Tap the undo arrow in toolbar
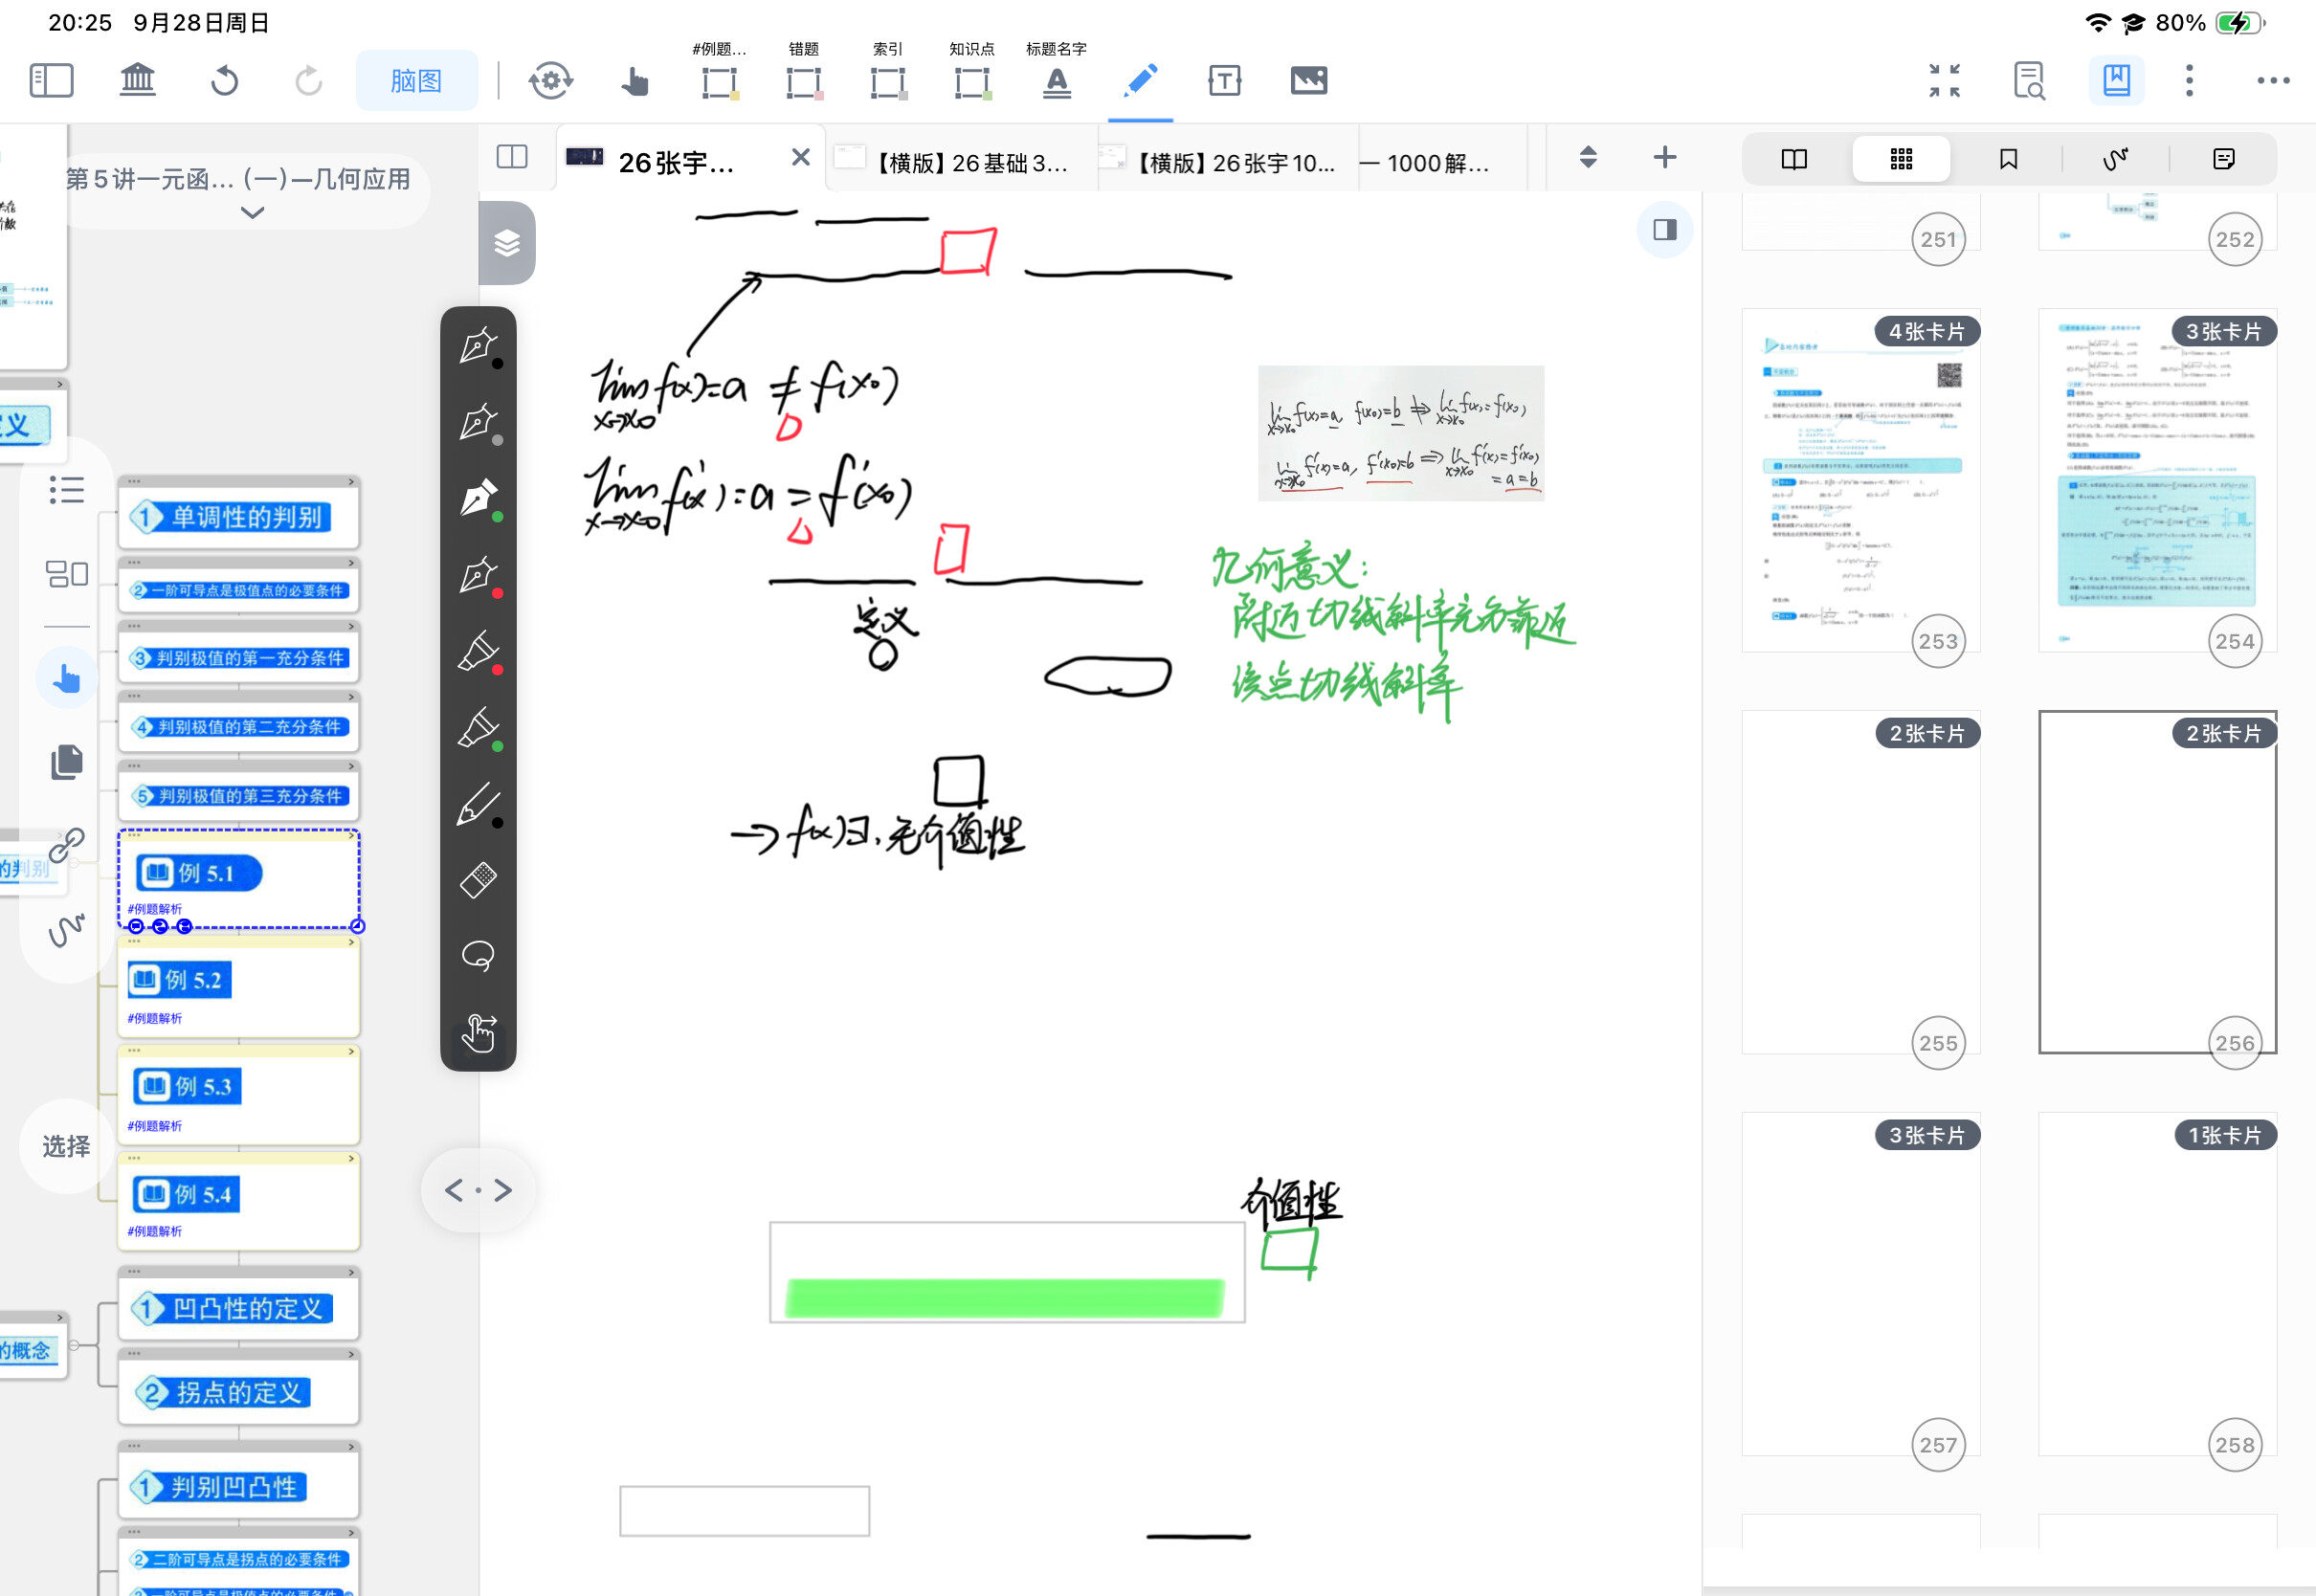 (224, 81)
